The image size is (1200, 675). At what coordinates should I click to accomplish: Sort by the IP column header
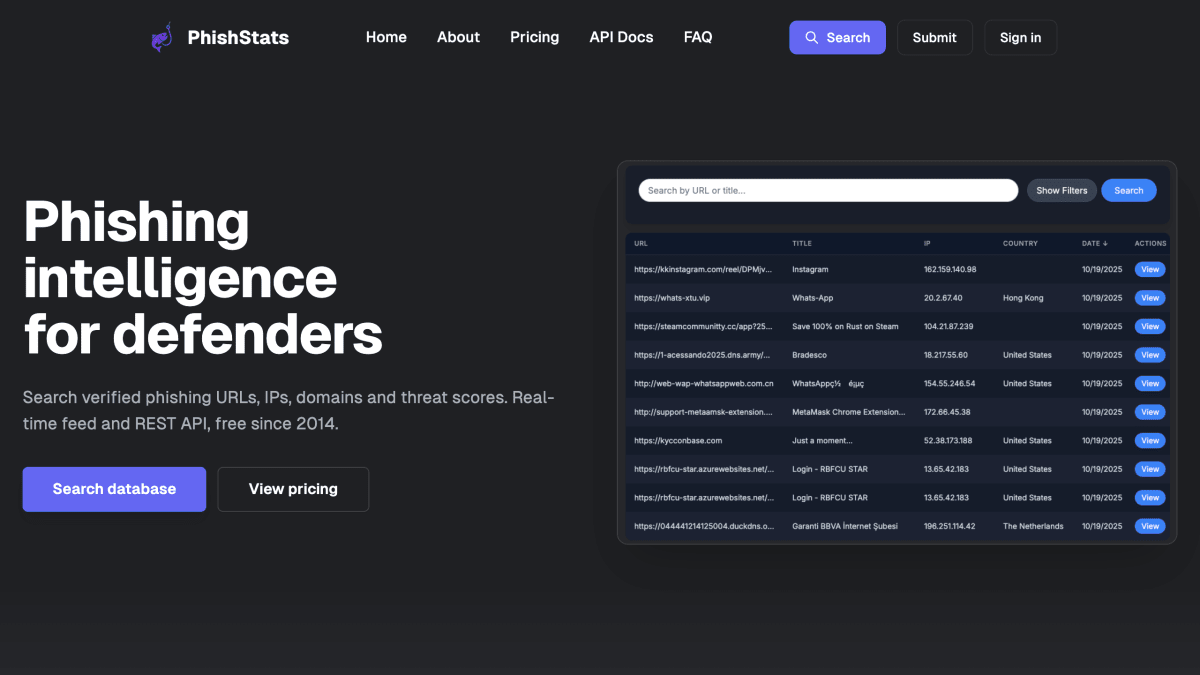coord(927,243)
